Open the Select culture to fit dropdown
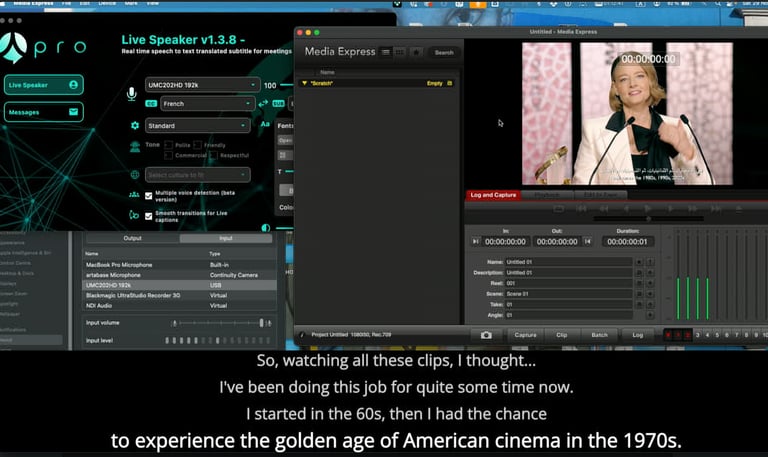Image resolution: width=768 pixels, height=457 pixels. [197, 174]
